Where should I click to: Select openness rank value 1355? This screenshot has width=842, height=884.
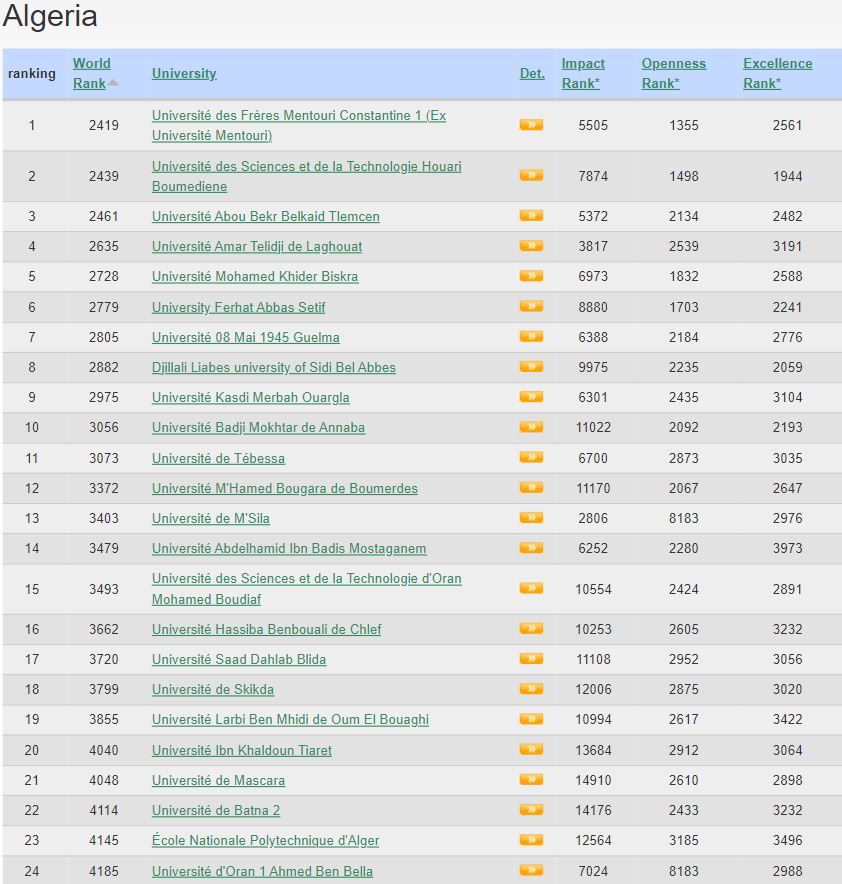tap(684, 125)
